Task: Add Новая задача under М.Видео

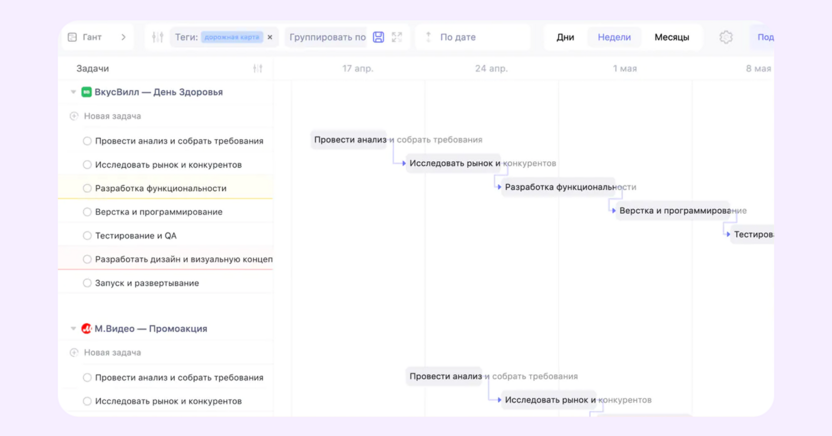Action: click(112, 353)
